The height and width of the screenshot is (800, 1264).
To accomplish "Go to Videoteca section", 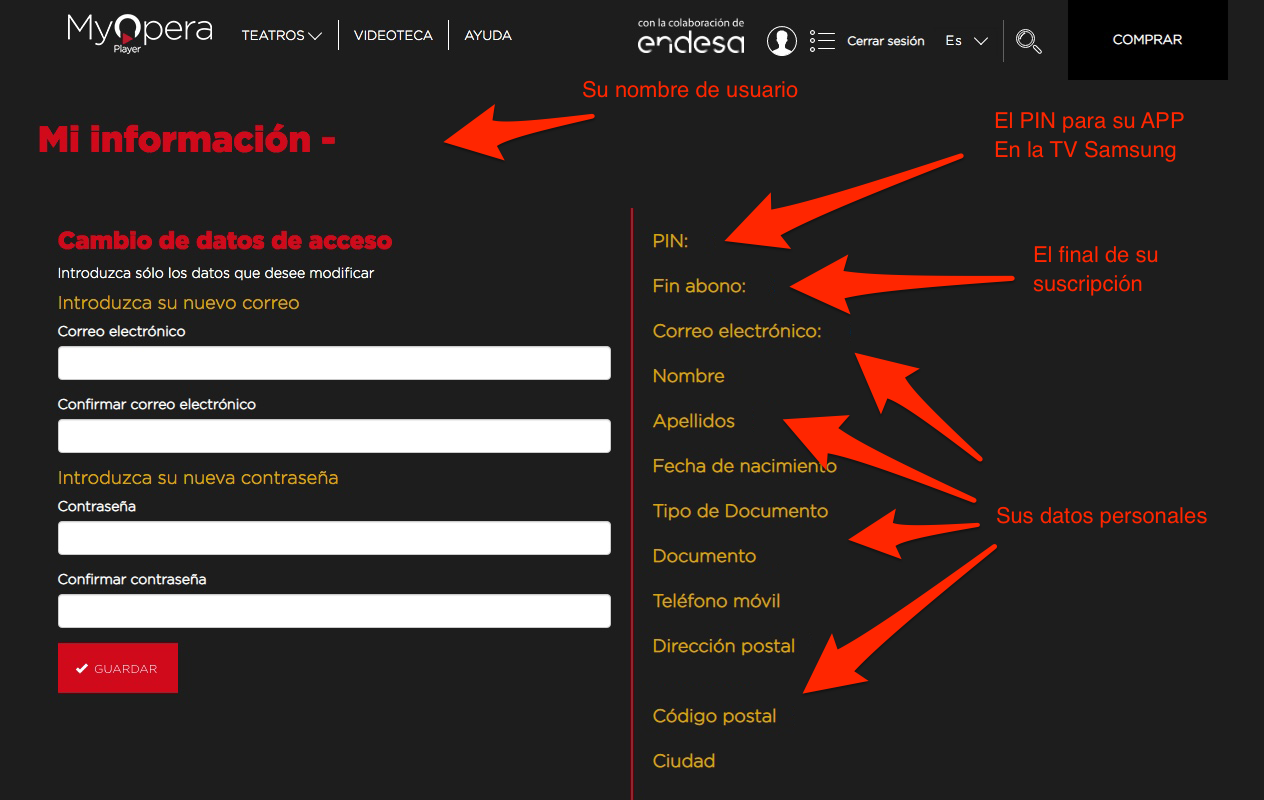I will [x=393, y=36].
